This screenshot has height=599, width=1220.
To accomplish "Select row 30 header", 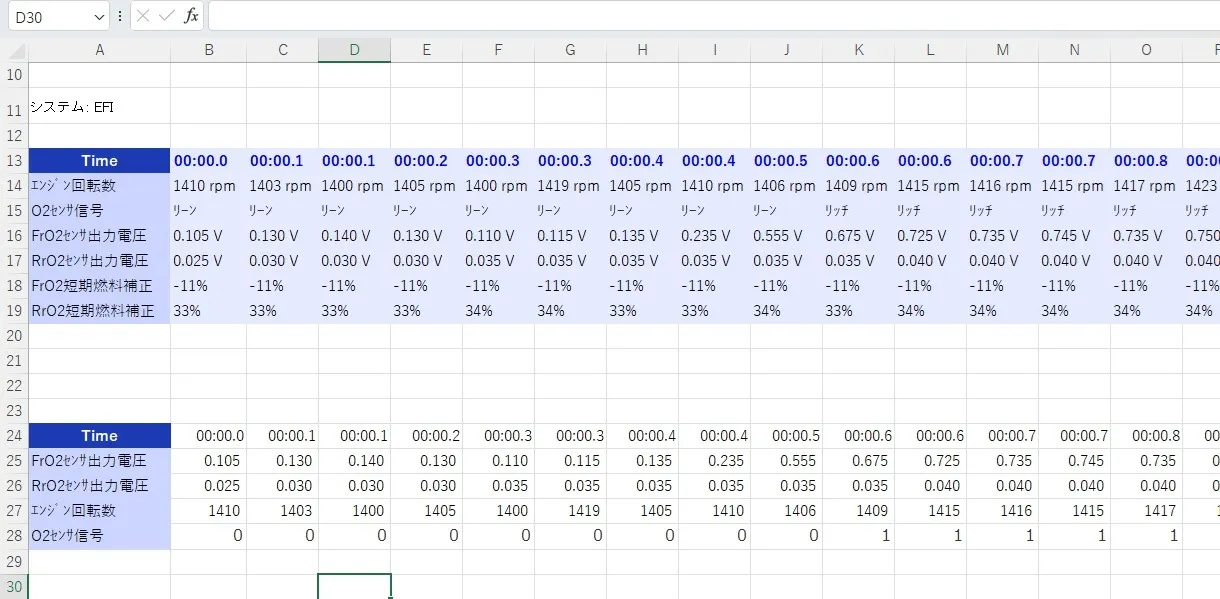I will [14, 586].
